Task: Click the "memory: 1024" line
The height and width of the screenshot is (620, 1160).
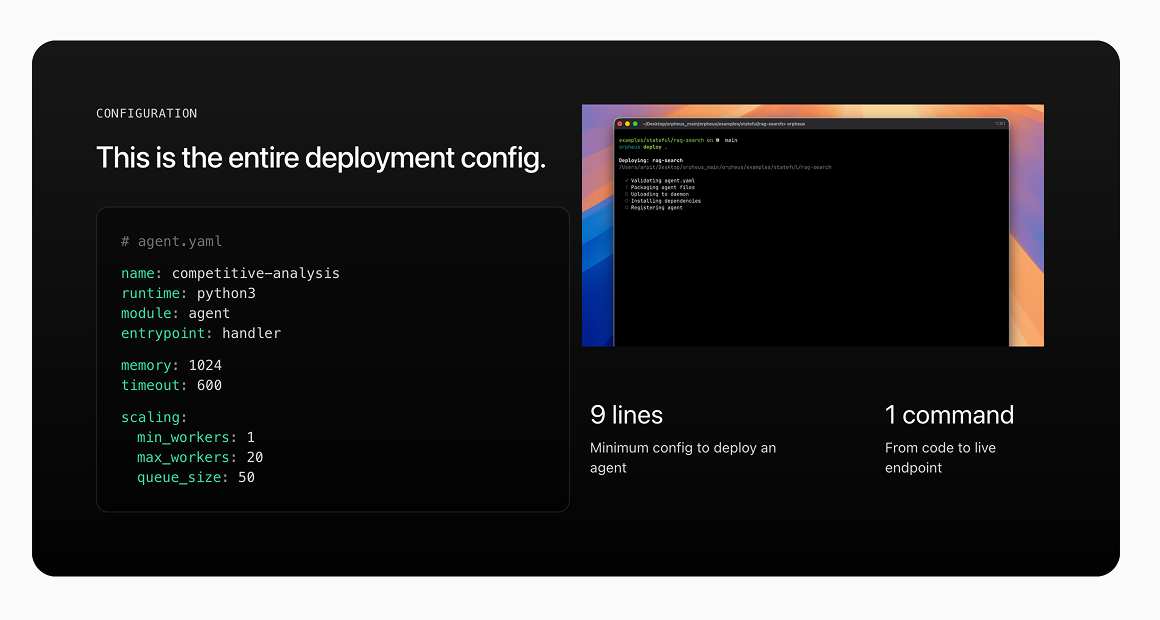Action: (x=172, y=365)
